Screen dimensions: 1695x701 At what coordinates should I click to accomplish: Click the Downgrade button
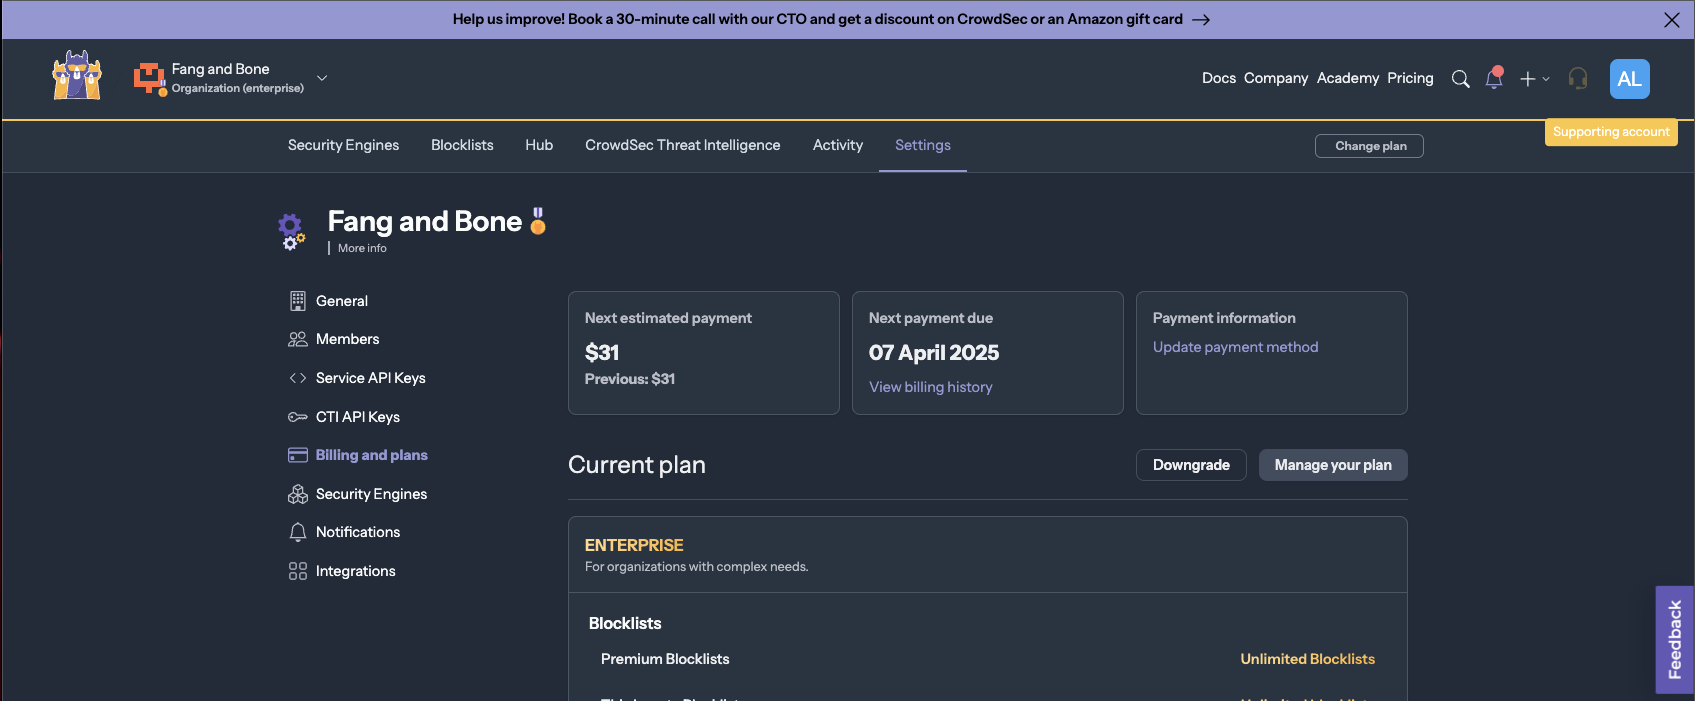(x=1190, y=465)
